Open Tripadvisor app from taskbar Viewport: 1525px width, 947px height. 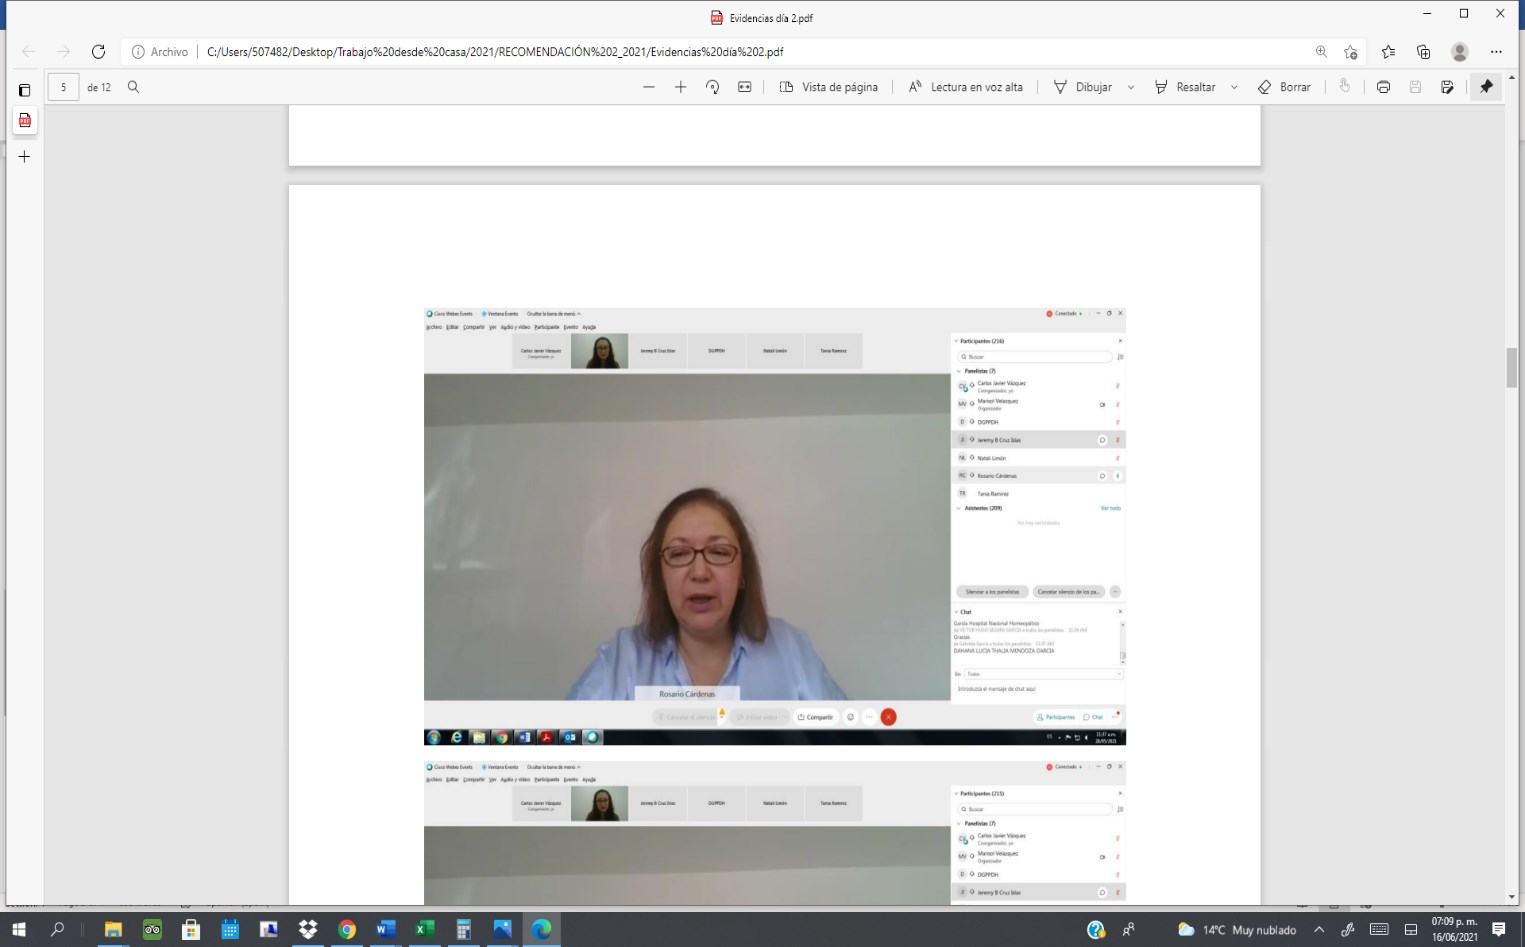click(x=152, y=929)
